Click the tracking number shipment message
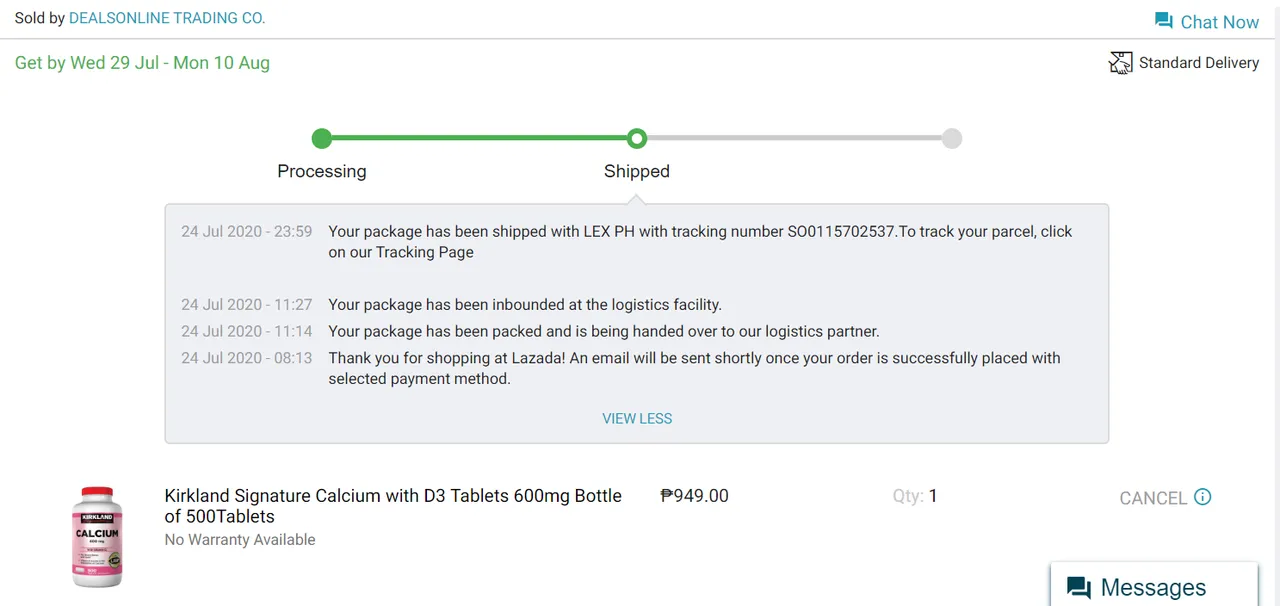1280x606 pixels. click(700, 241)
